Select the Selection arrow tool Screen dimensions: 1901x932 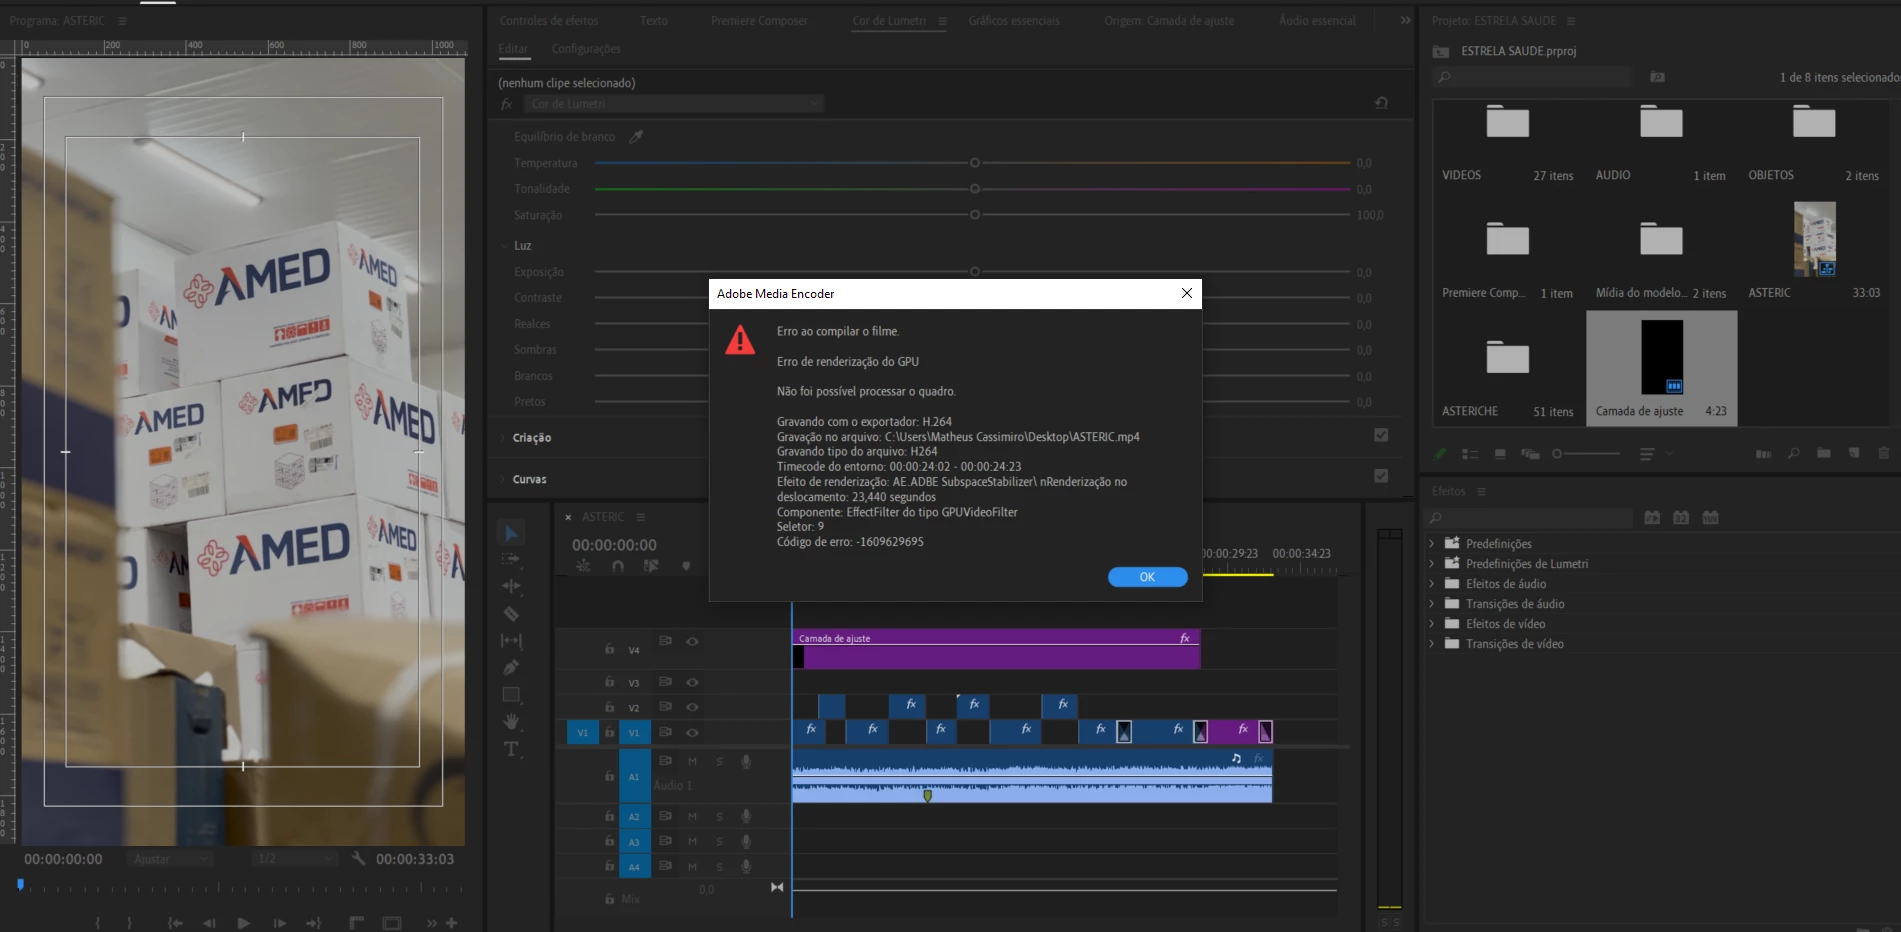tap(511, 533)
